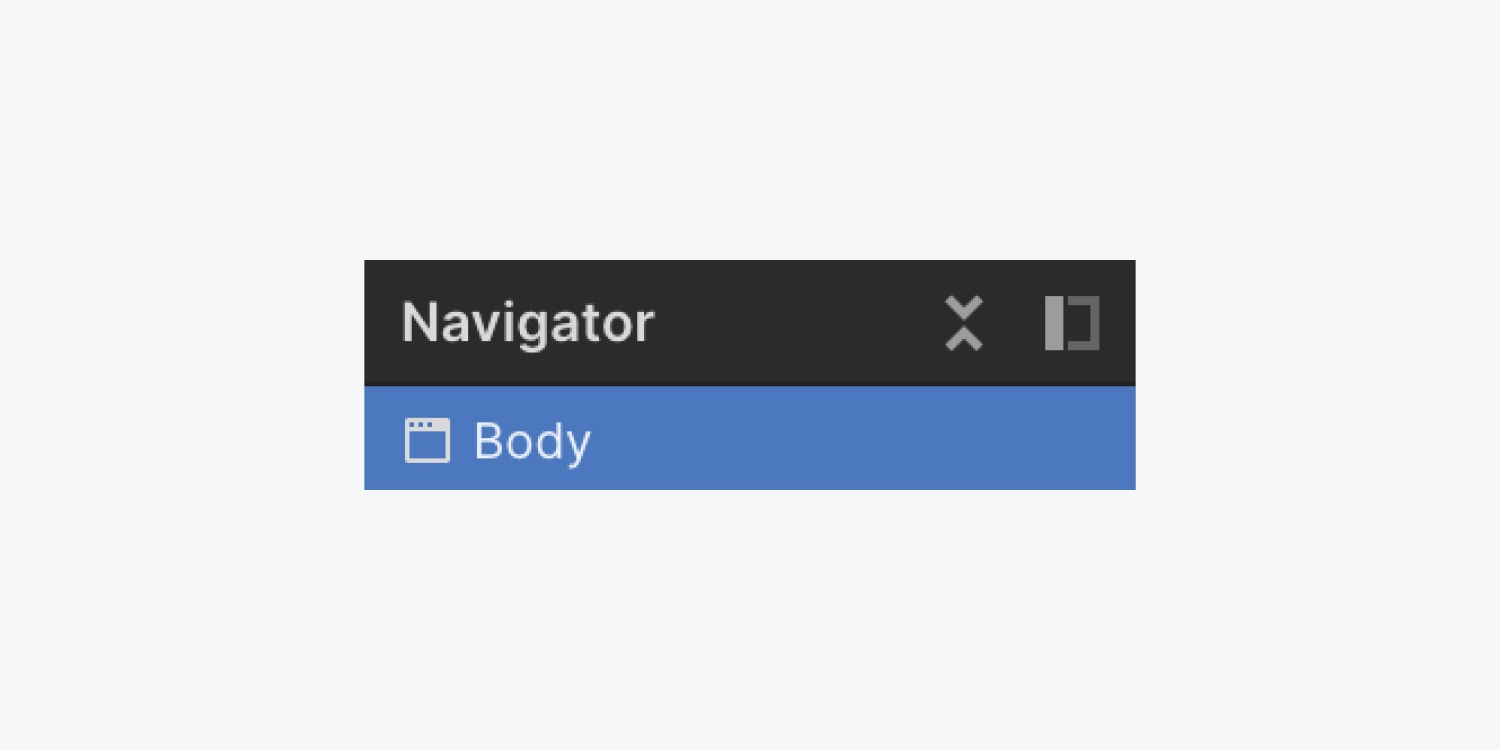Select the collapse-all icon in the Navigator header
Screen dimensions: 1501x751
pyautogui.click(x=964, y=322)
